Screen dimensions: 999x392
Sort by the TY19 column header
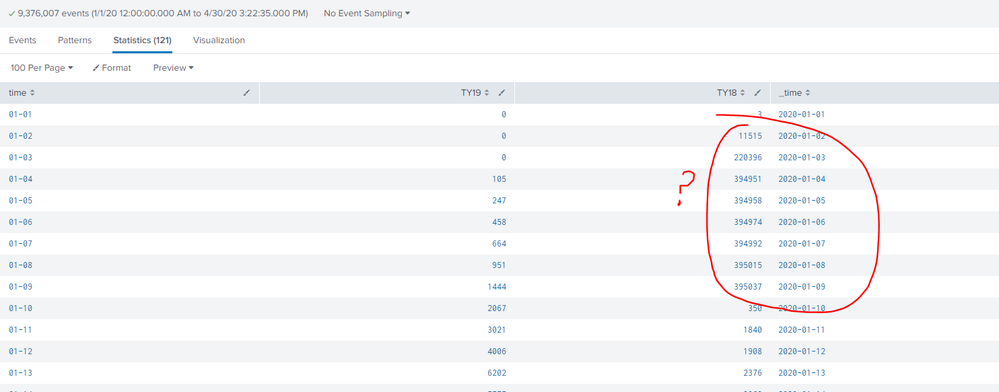tap(475, 93)
